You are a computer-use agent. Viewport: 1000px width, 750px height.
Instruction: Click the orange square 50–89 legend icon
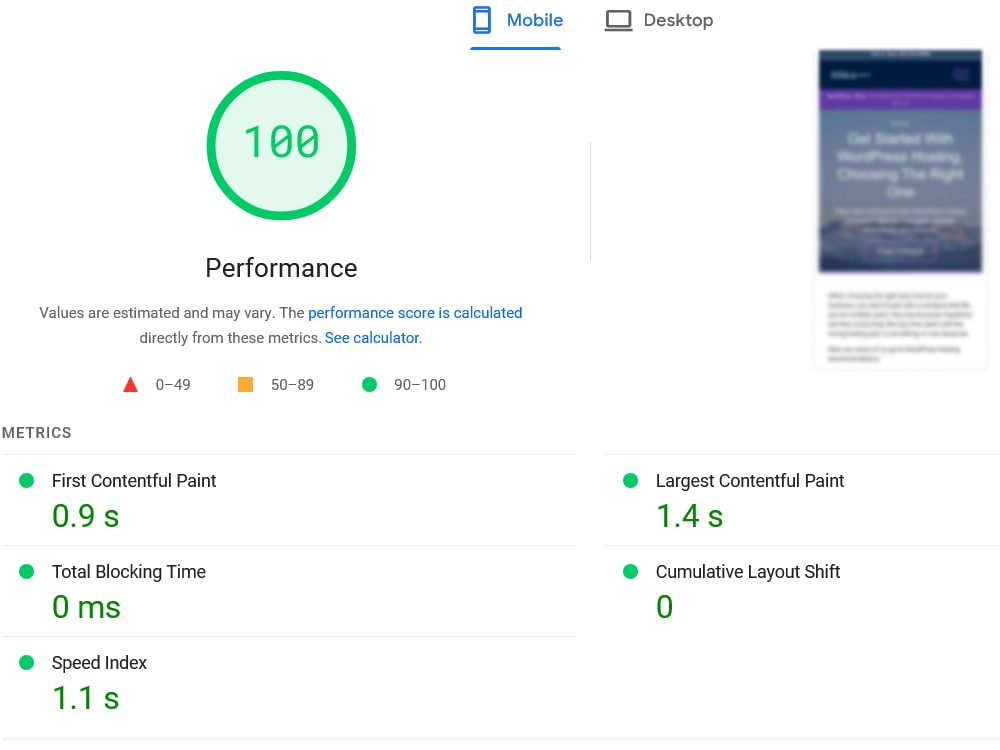(245, 385)
